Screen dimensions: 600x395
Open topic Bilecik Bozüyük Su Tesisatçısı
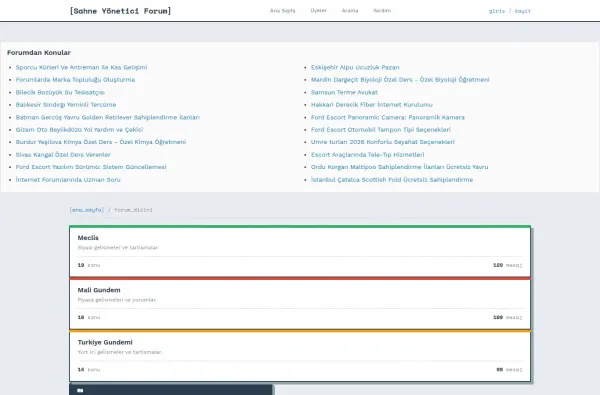[x=60, y=92]
